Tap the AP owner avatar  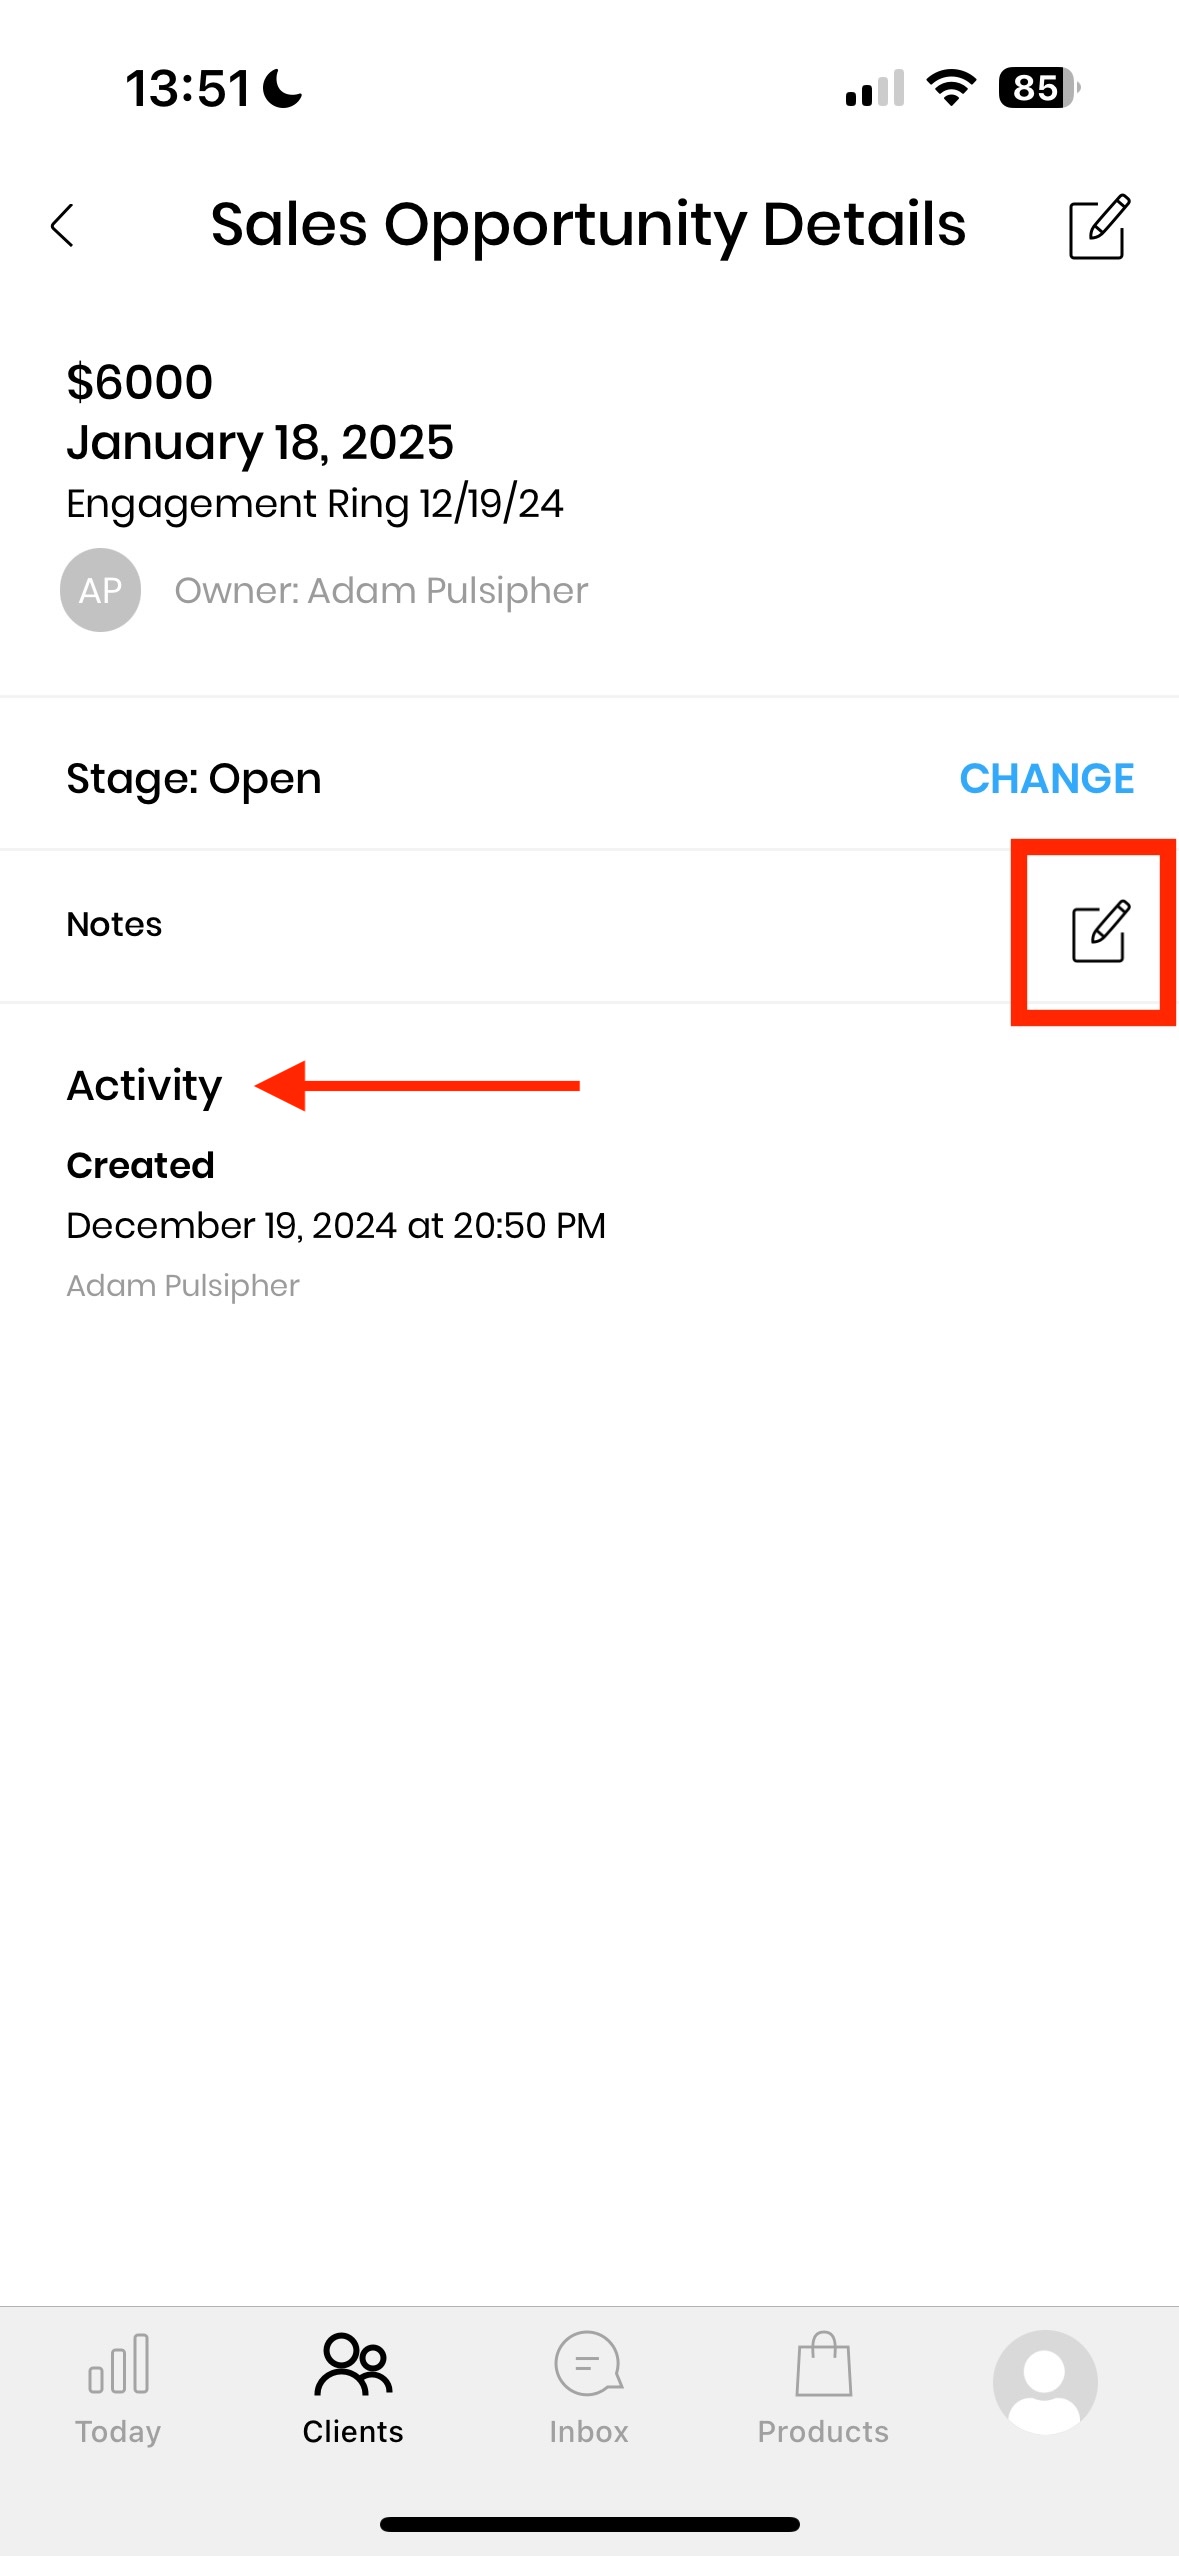point(100,590)
